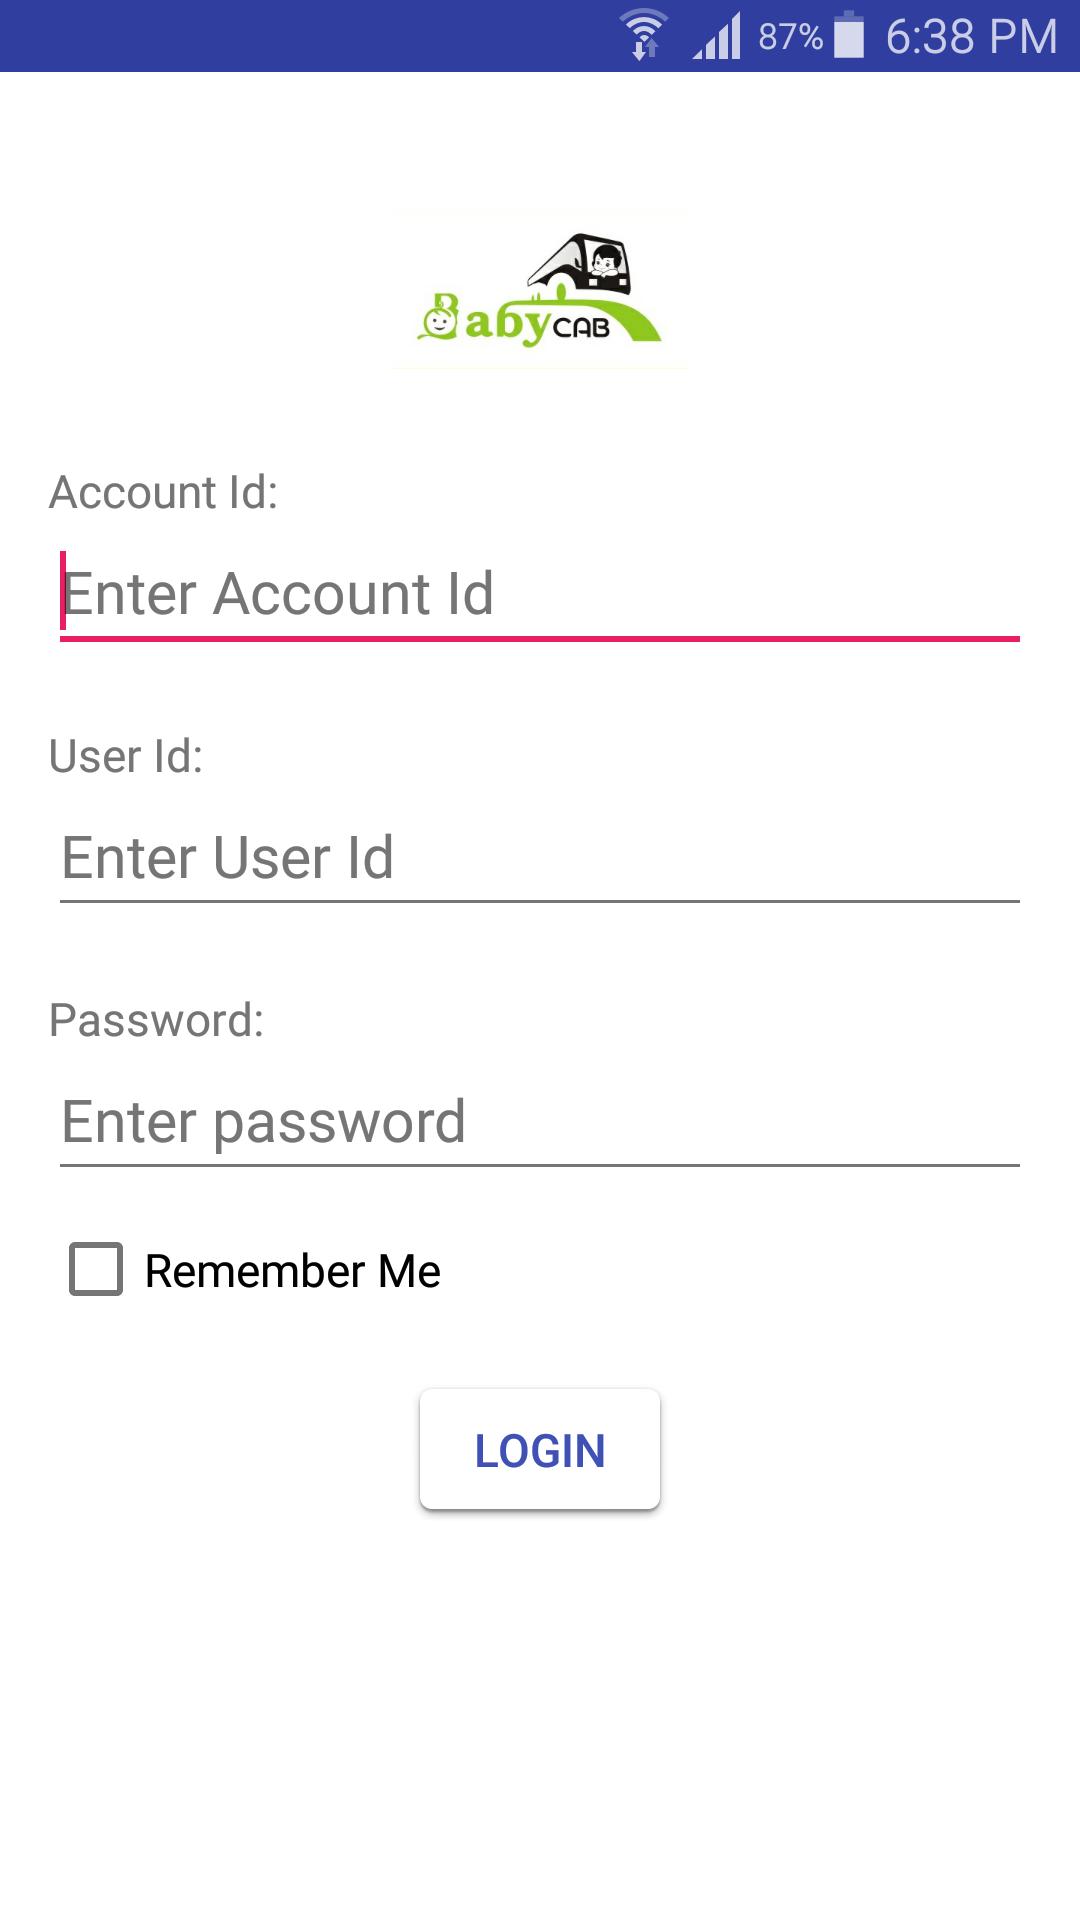Tap the 'User Id:' label

[126, 756]
